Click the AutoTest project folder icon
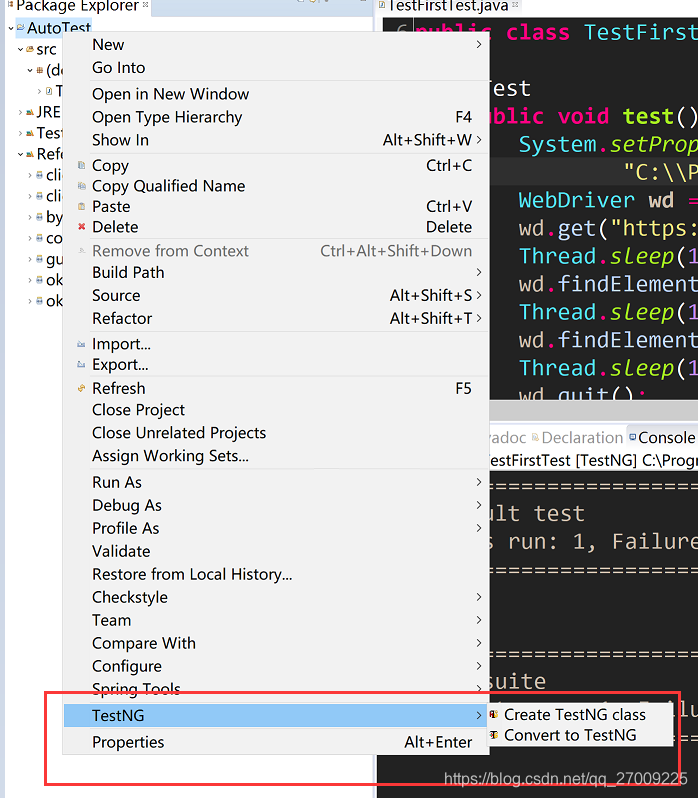This screenshot has height=798, width=698. [x=20, y=27]
